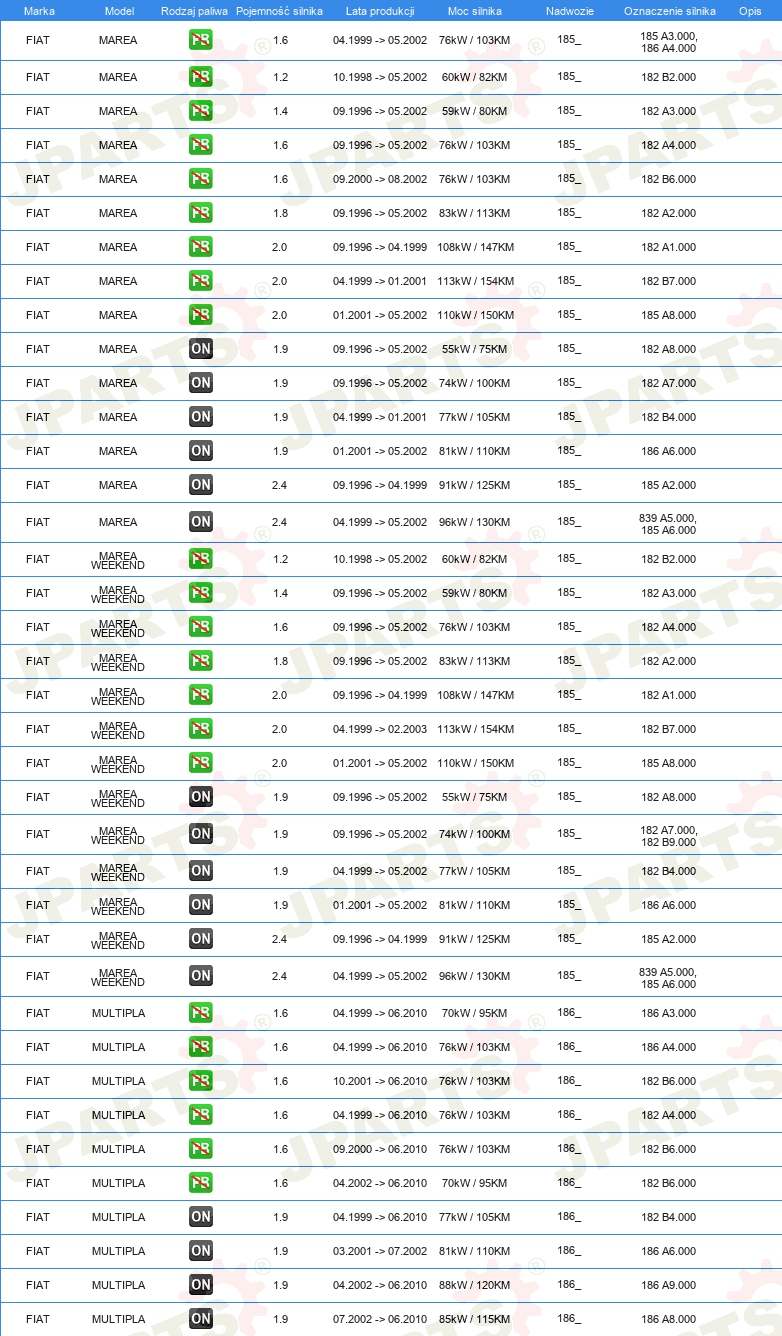Click power cell 88kW / 120KM
Viewport: 782px width, 1336px height.
[x=474, y=1285]
